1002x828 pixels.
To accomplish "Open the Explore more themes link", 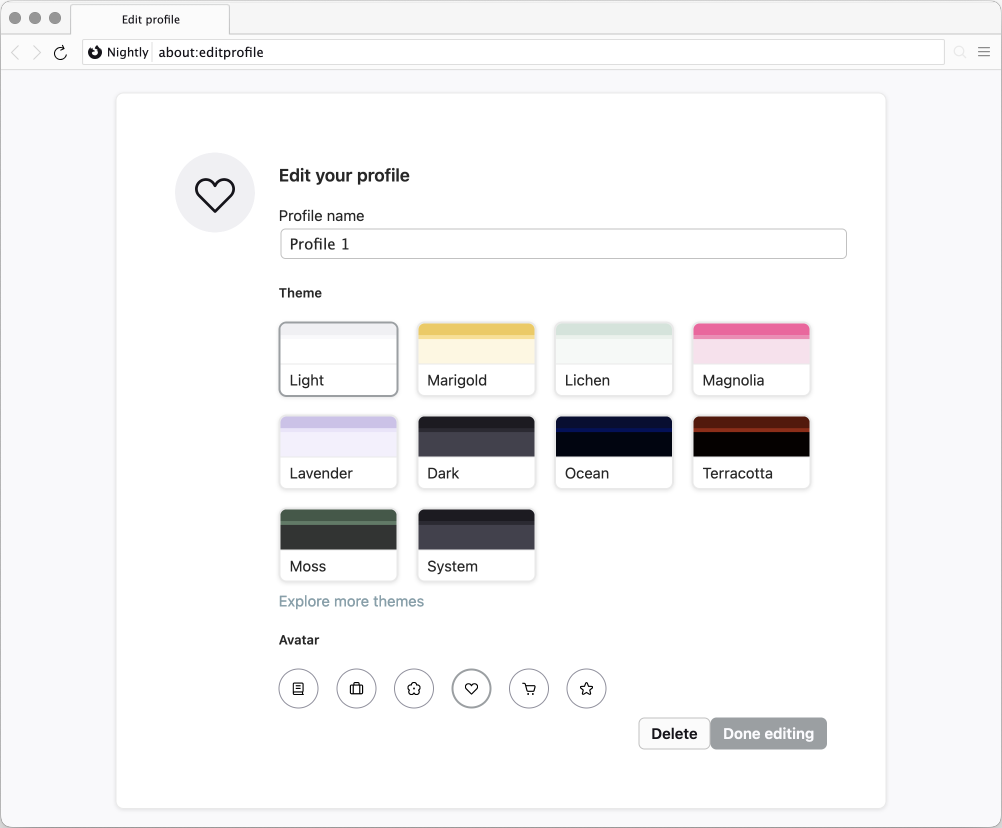I will [x=351, y=601].
